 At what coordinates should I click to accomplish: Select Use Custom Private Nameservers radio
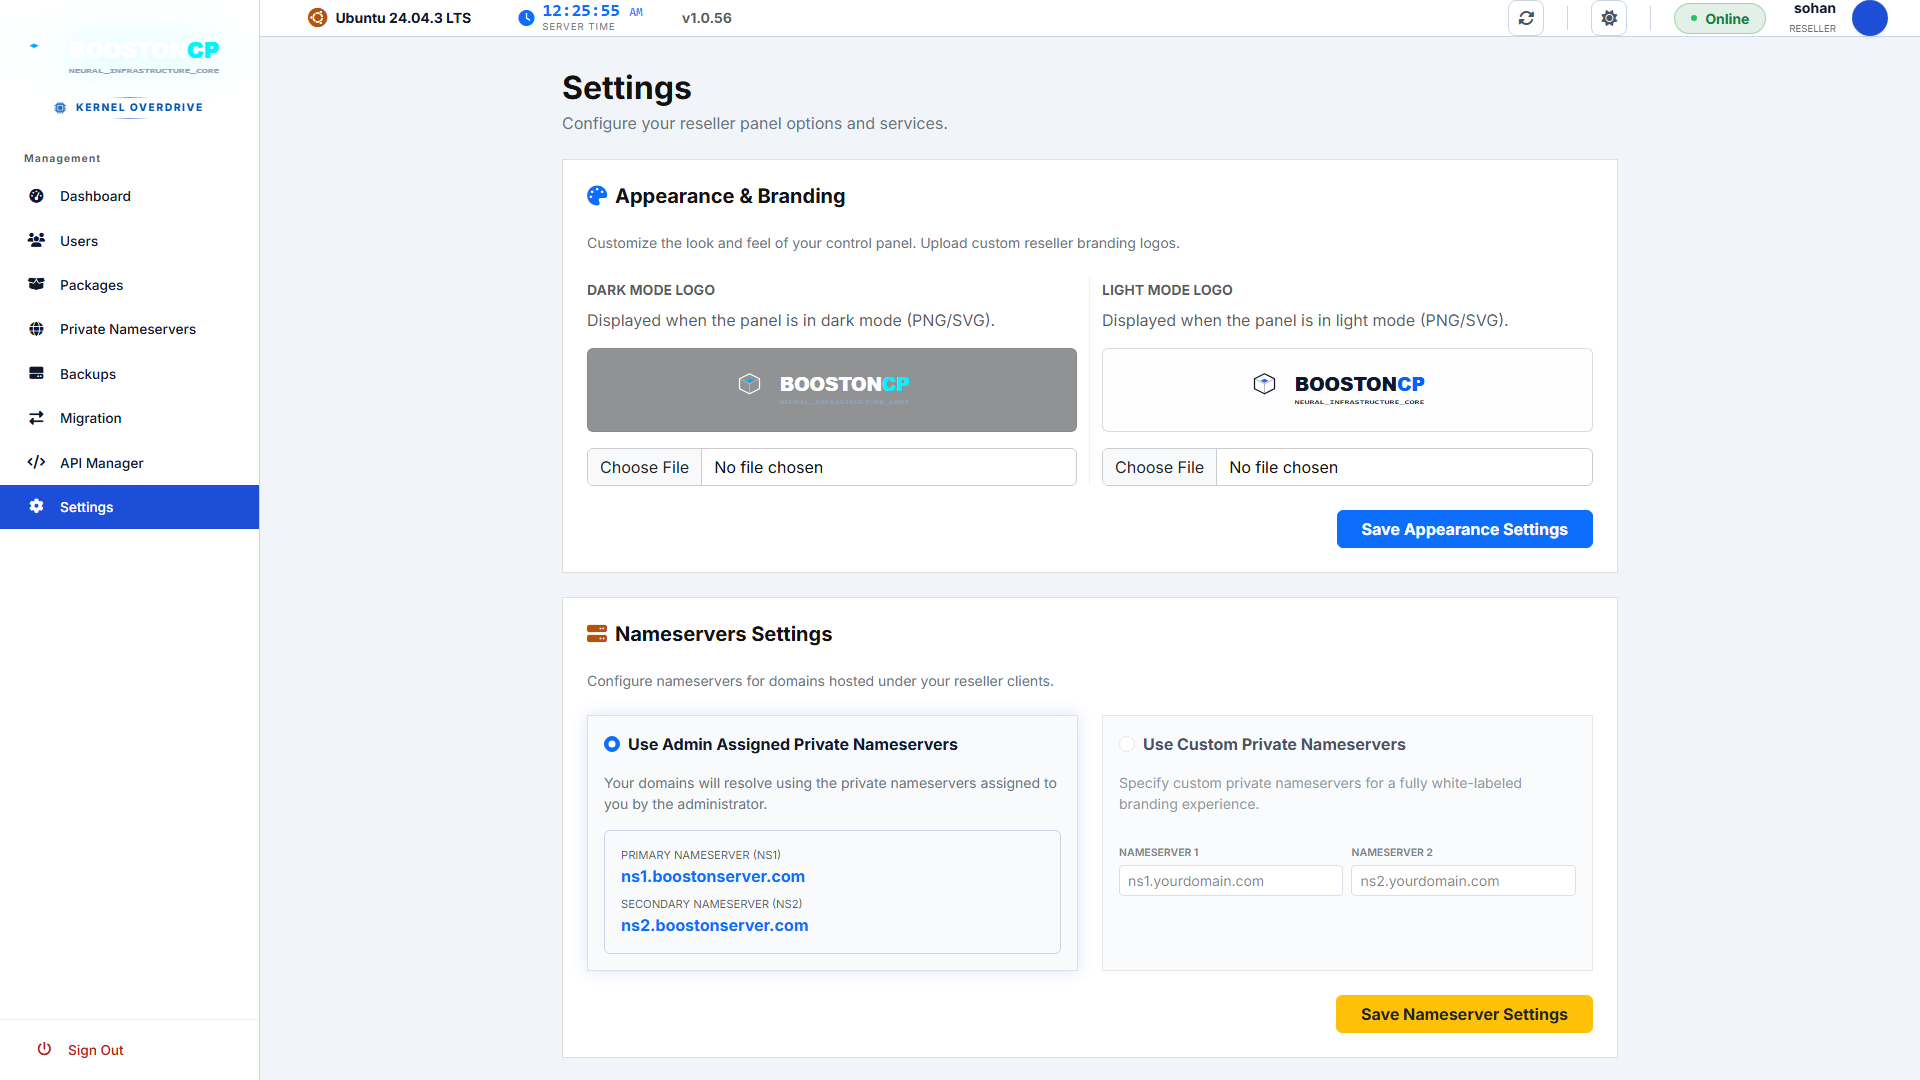(1127, 744)
